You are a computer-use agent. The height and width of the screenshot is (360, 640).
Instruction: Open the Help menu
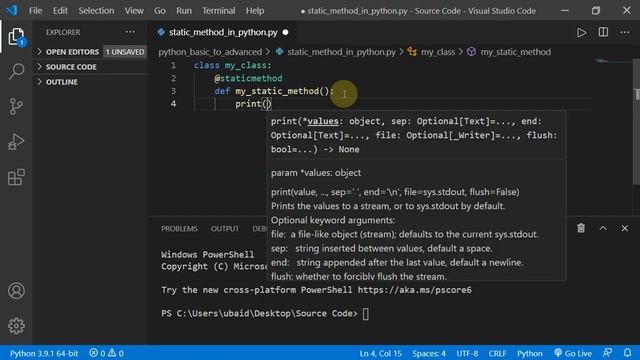point(255,11)
